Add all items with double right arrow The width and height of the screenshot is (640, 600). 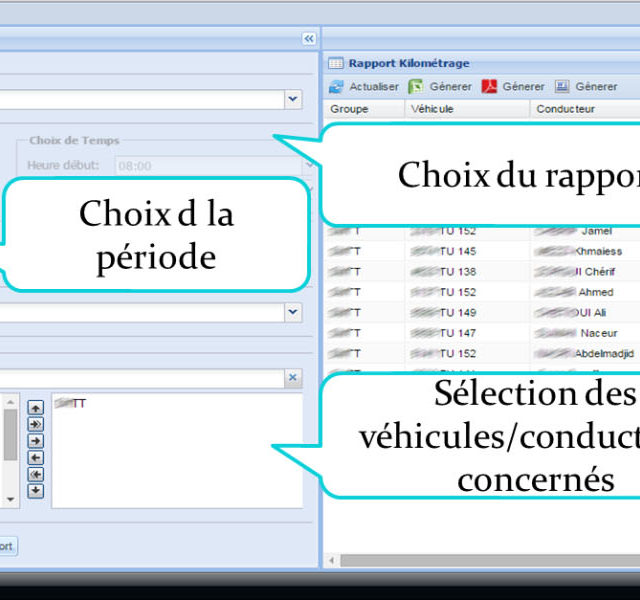pos(36,424)
